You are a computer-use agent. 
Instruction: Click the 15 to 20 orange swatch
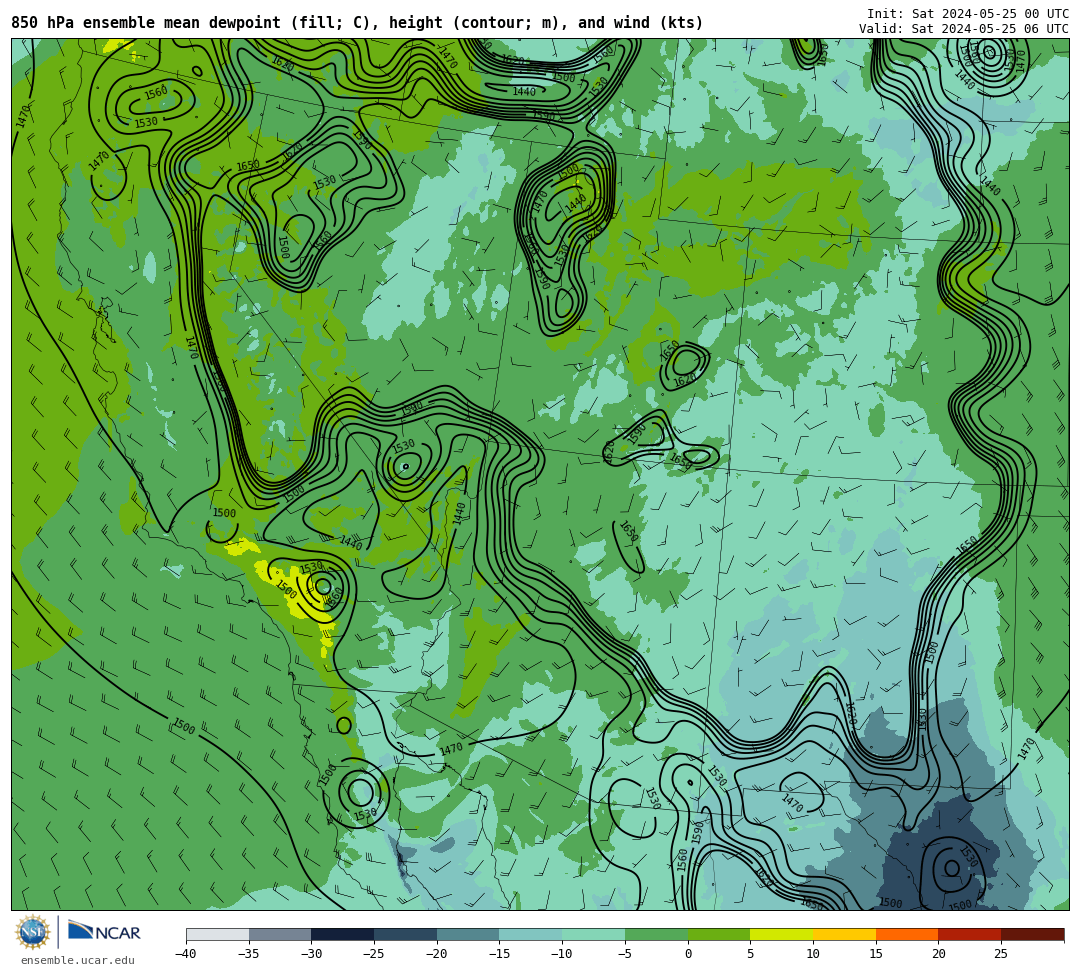[907, 934]
